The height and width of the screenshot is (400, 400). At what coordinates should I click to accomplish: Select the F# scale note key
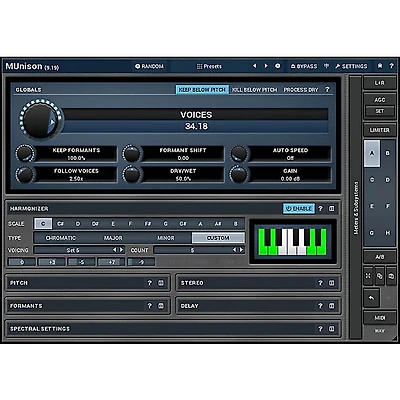[x=148, y=224]
